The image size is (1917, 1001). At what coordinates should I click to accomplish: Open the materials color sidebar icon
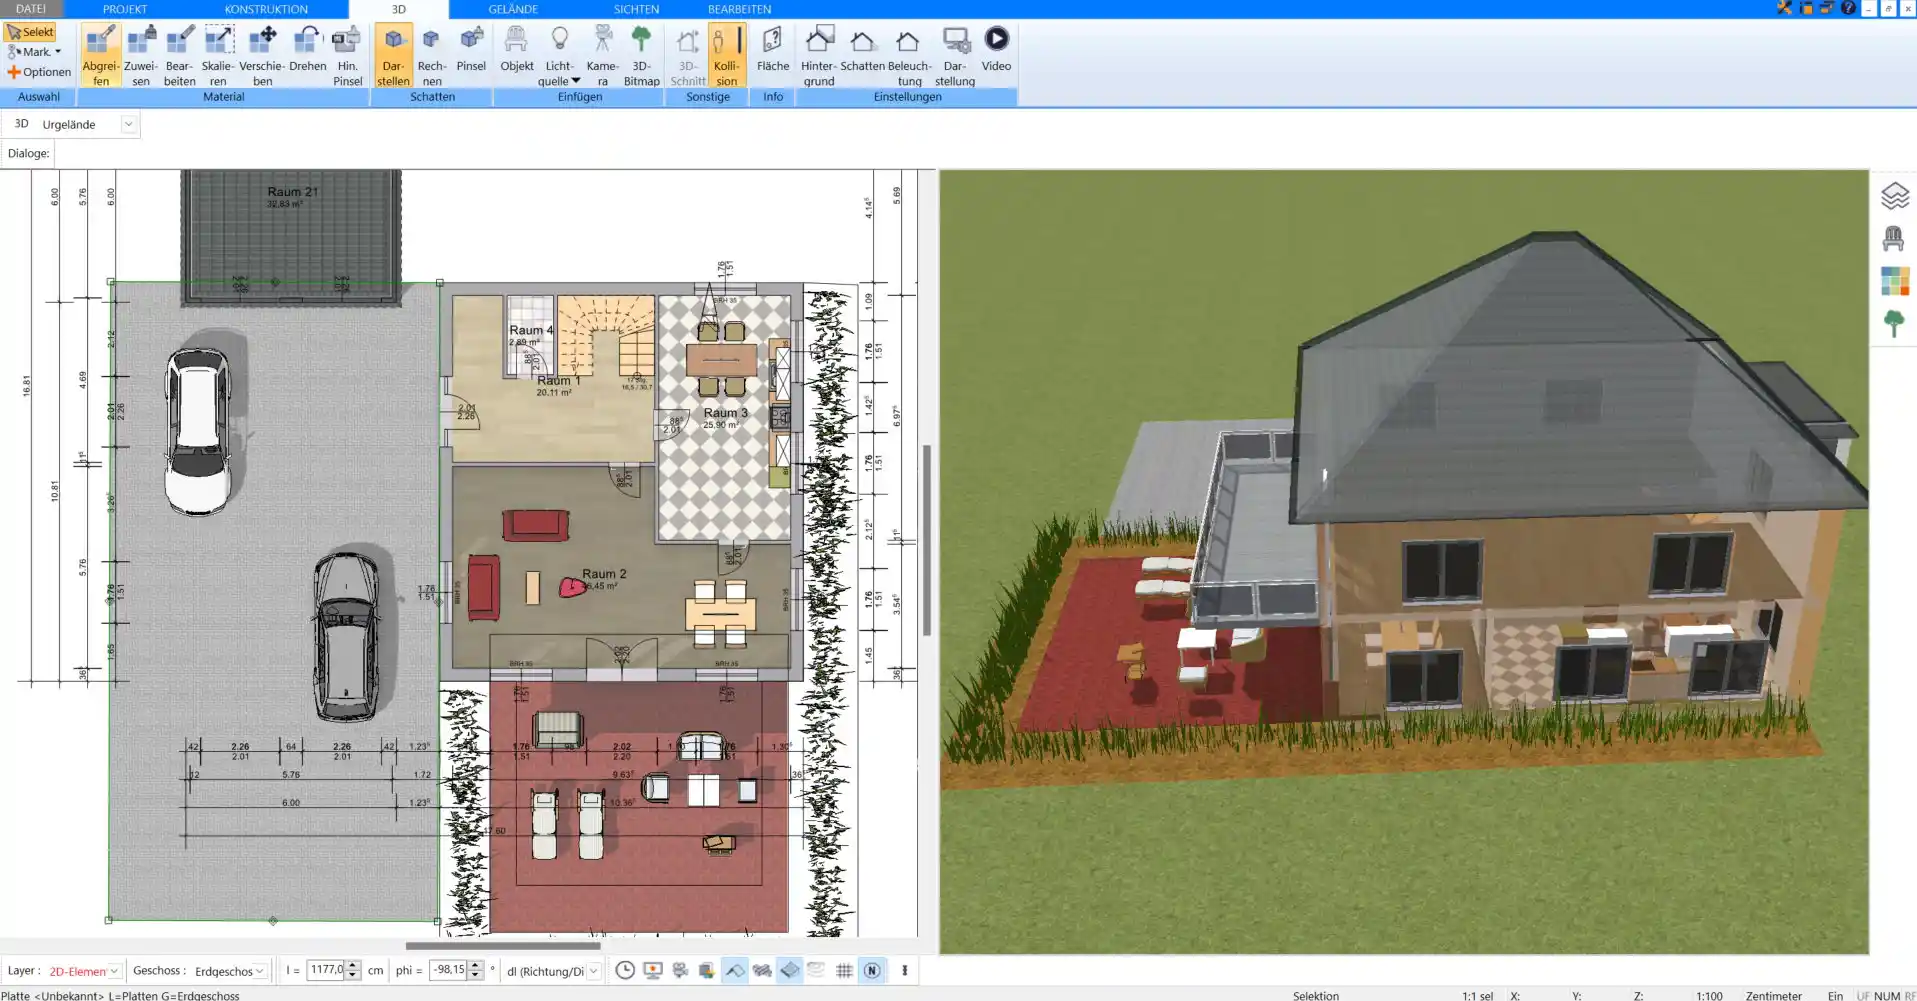pyautogui.click(x=1894, y=281)
